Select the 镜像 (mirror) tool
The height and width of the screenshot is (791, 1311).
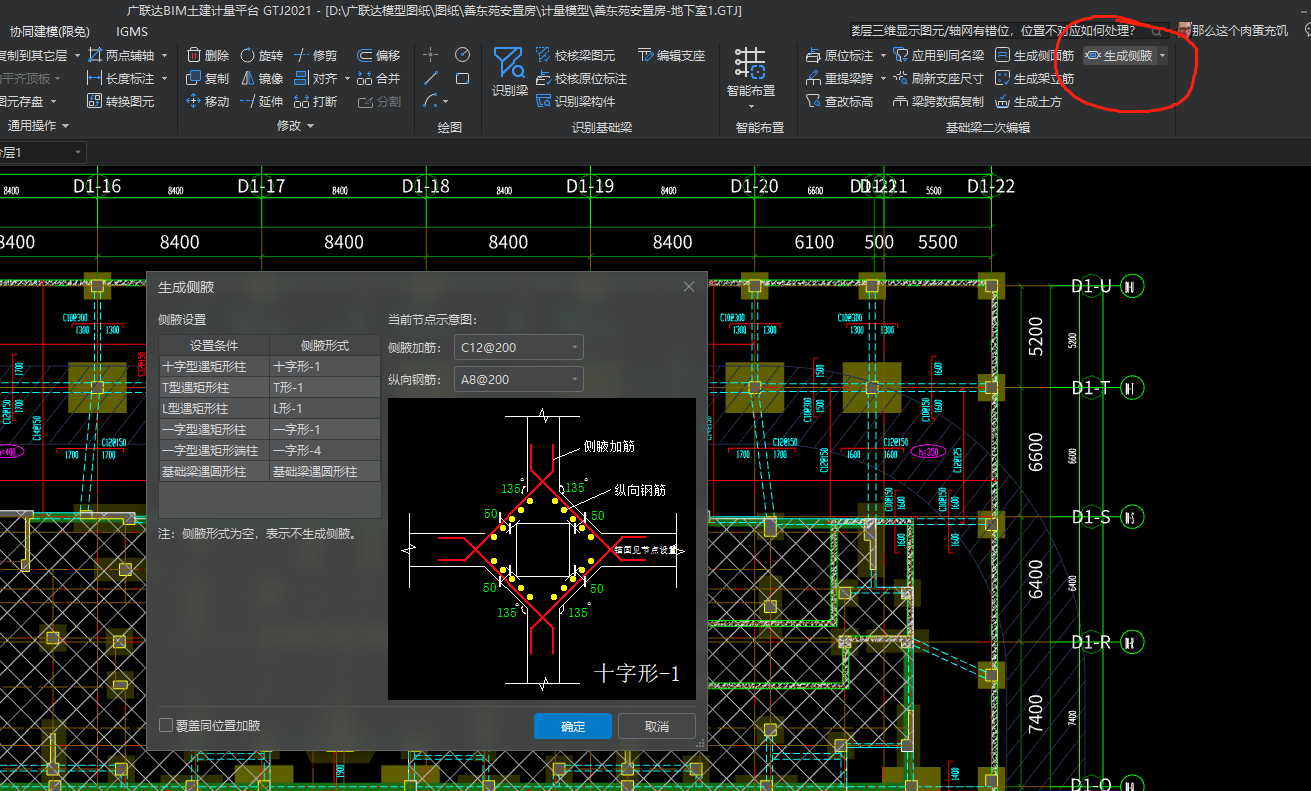click(x=262, y=78)
